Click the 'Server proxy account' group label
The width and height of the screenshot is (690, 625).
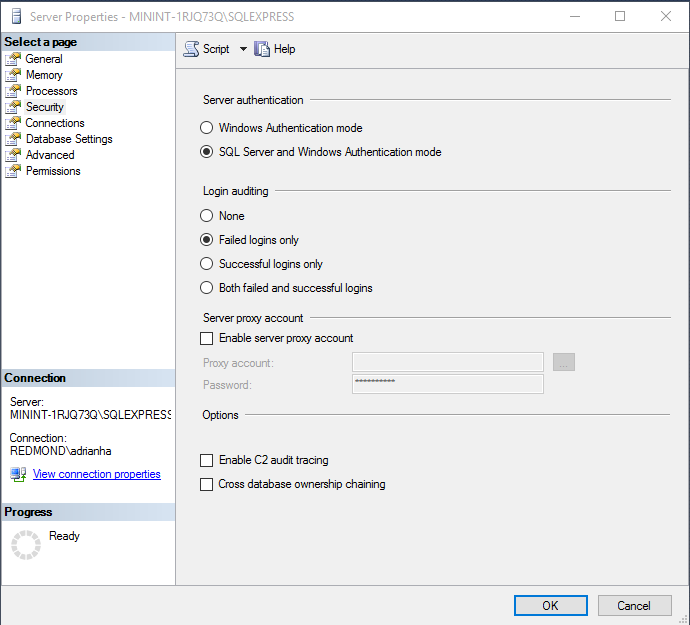coord(253,318)
